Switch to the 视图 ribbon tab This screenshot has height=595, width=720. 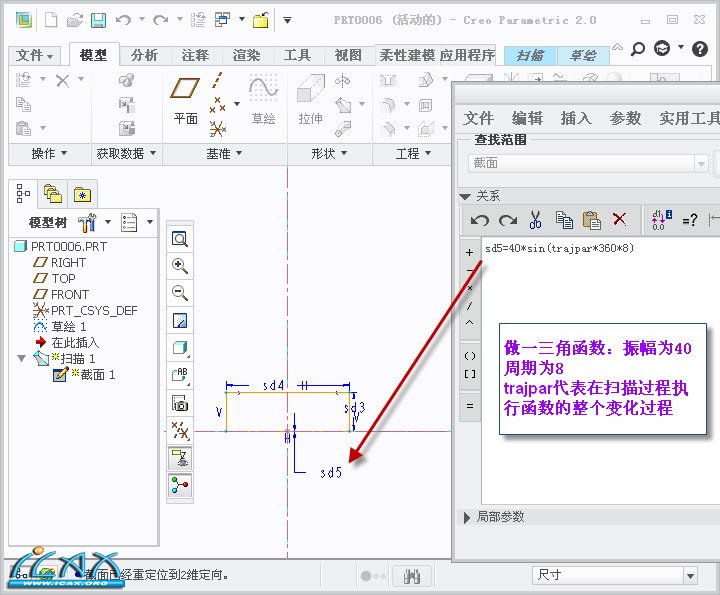tap(348, 56)
